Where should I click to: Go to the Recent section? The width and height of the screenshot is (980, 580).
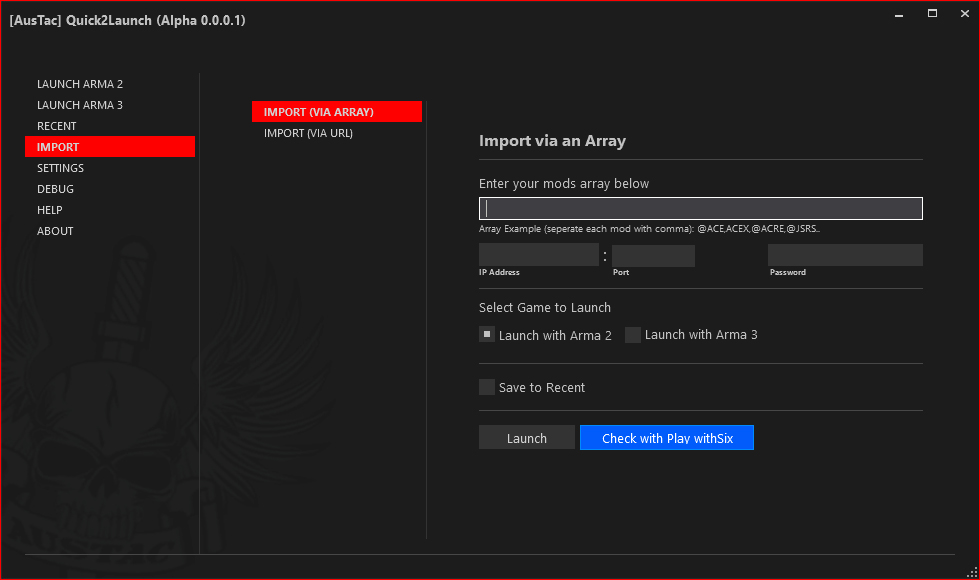pos(56,126)
